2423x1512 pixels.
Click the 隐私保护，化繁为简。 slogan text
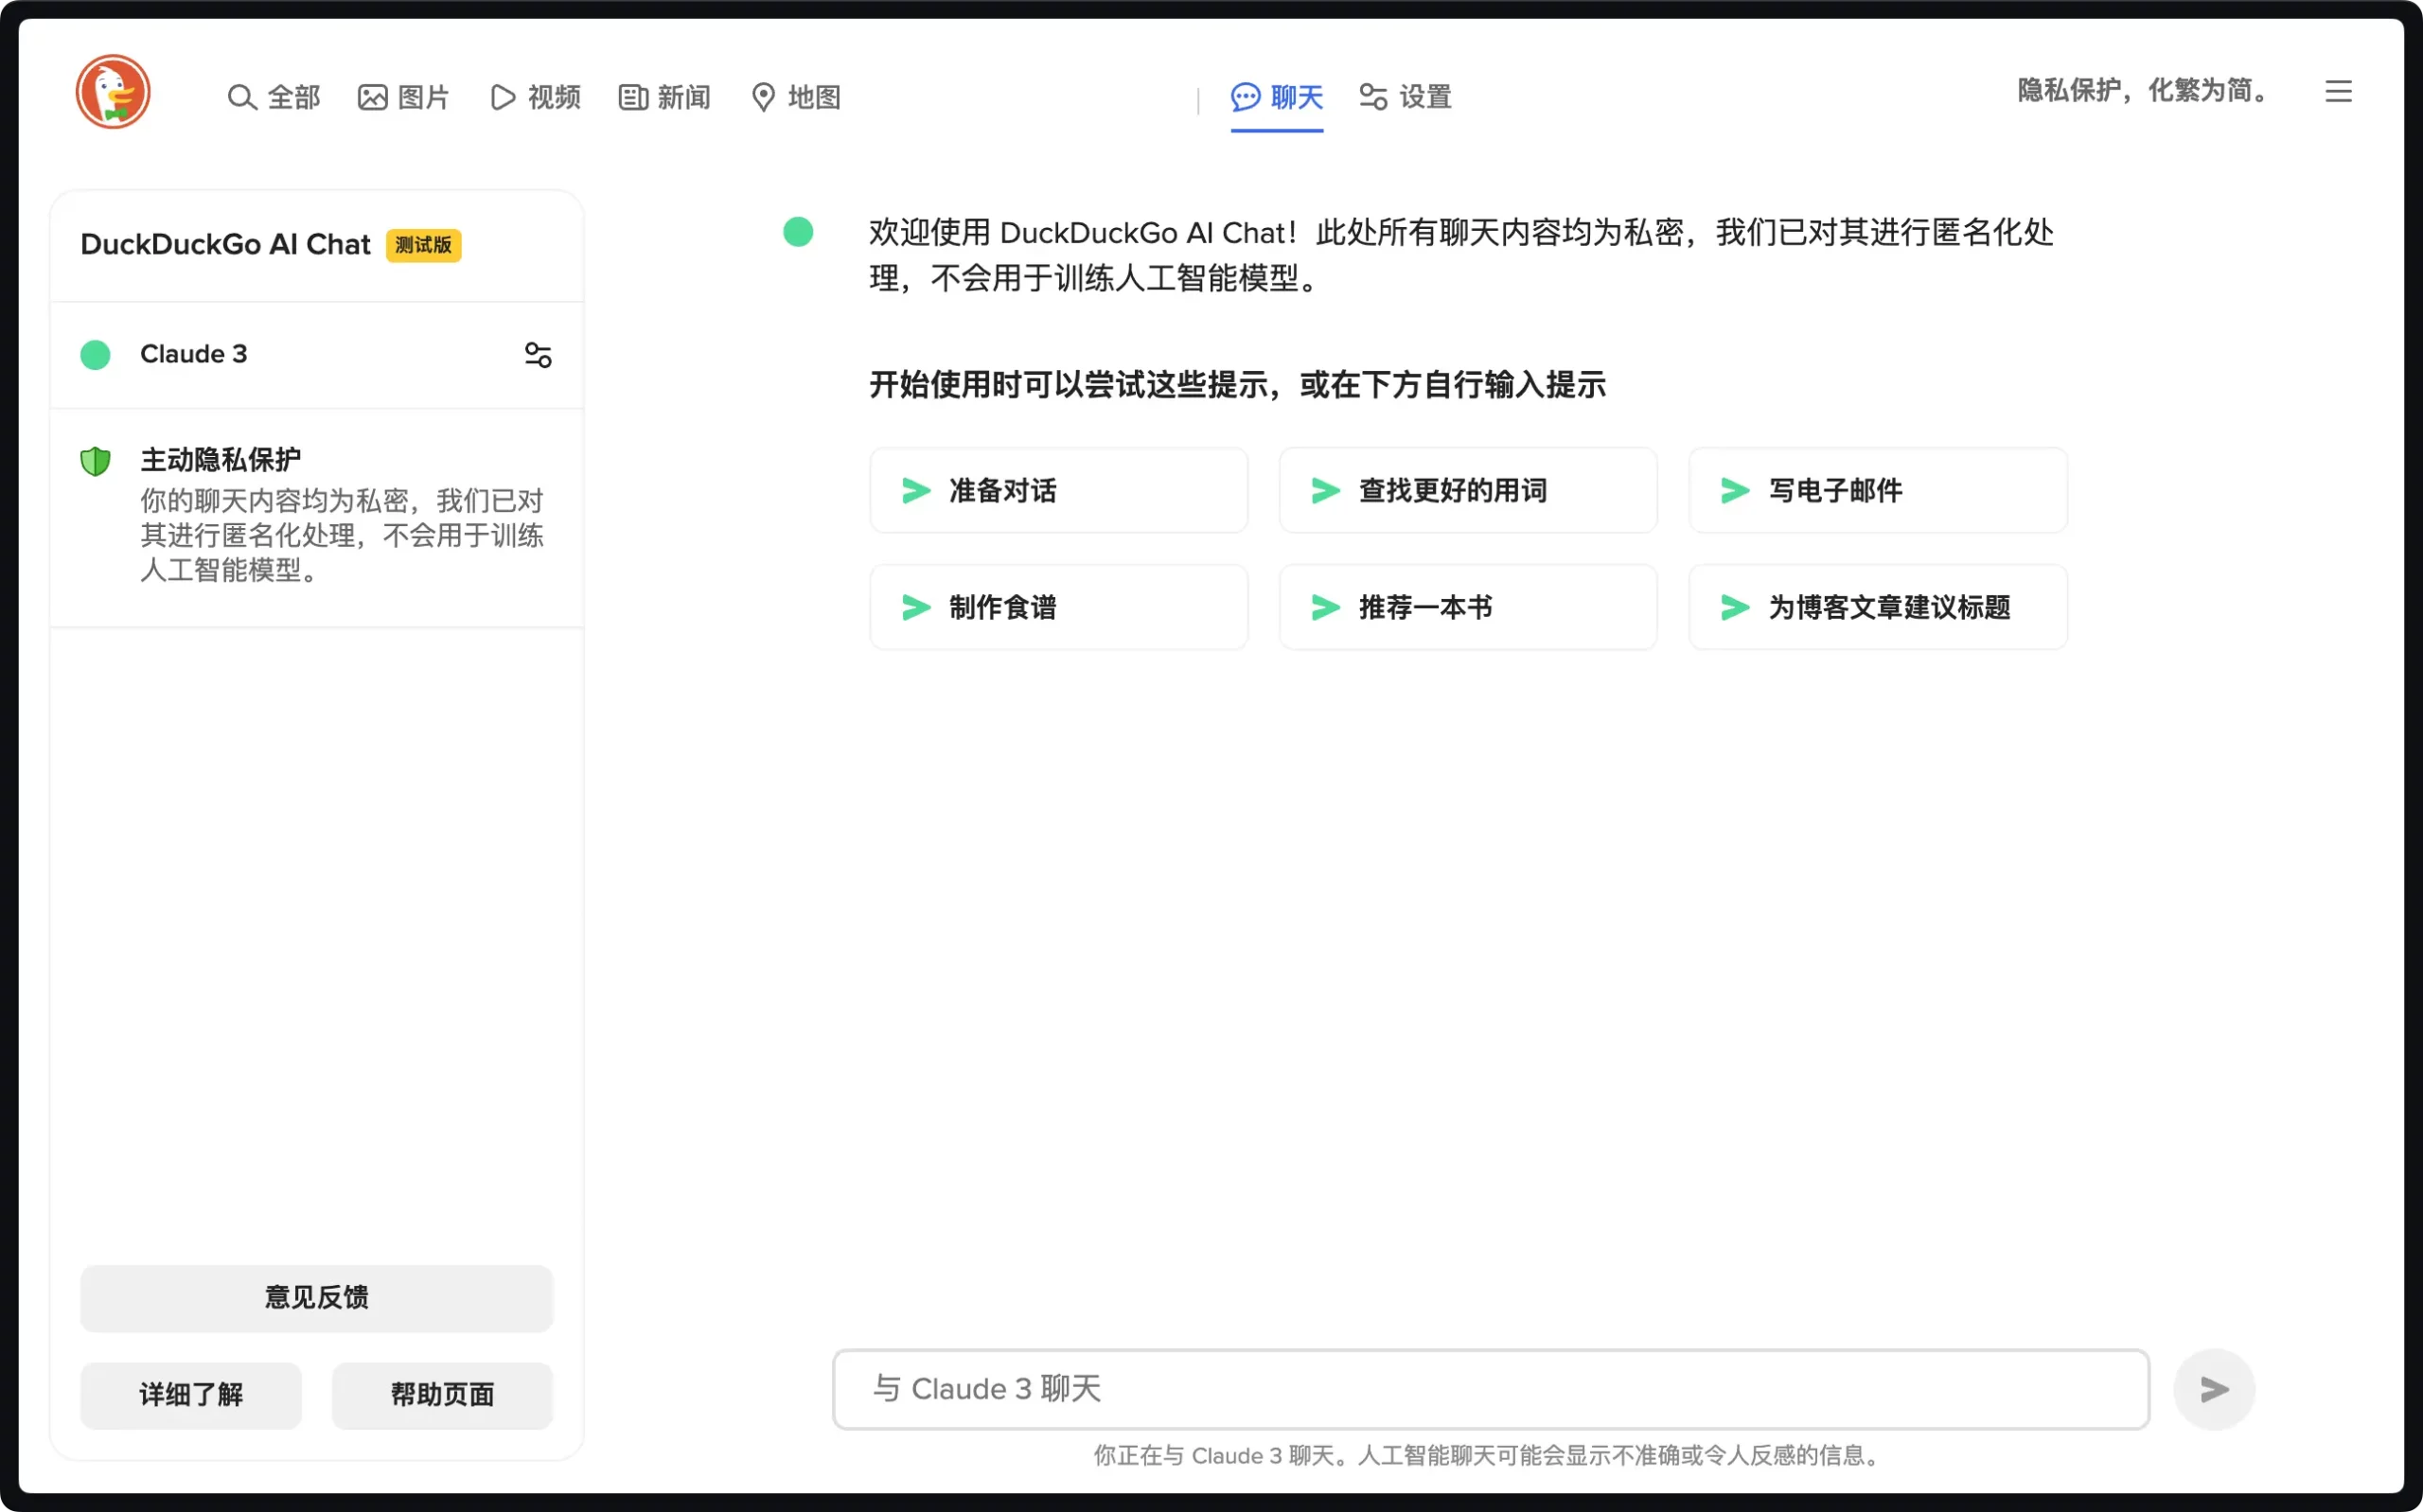2142,91
